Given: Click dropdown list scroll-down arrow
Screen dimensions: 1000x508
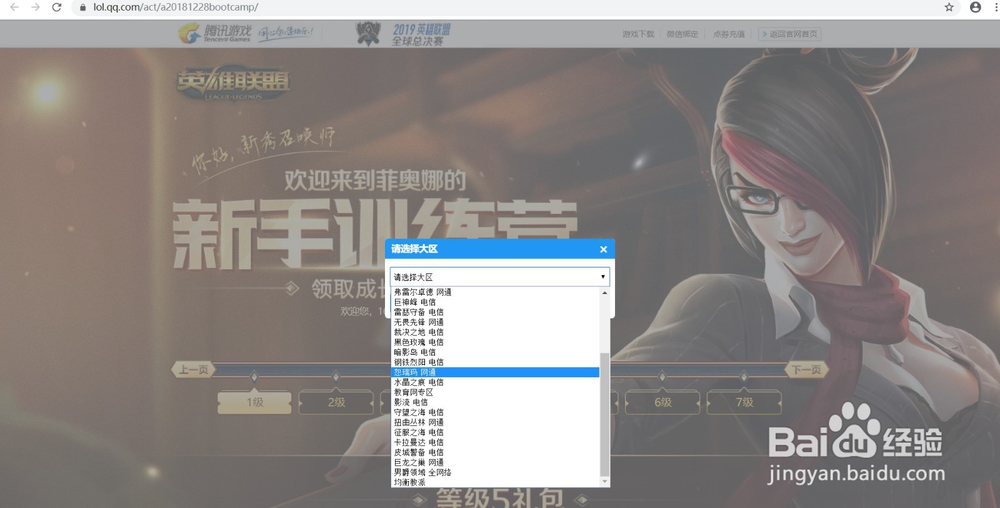Looking at the screenshot, I should (x=605, y=482).
